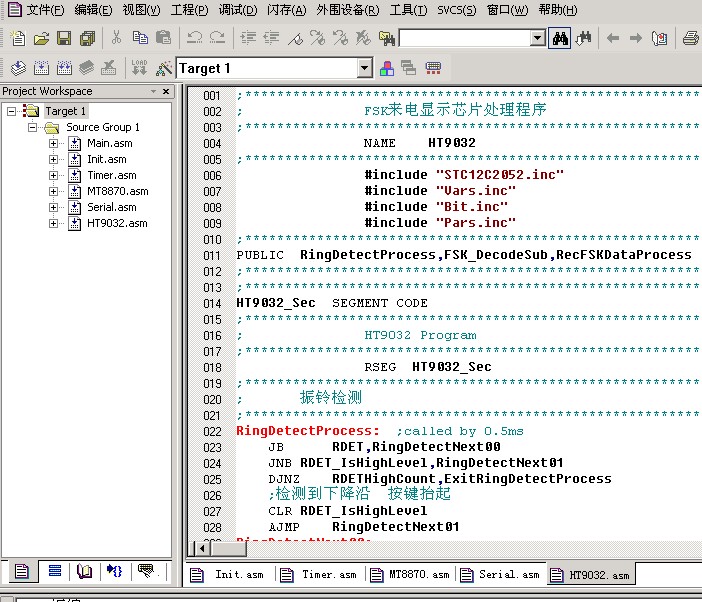Redo the last edit
The image size is (702, 602).
[218, 38]
